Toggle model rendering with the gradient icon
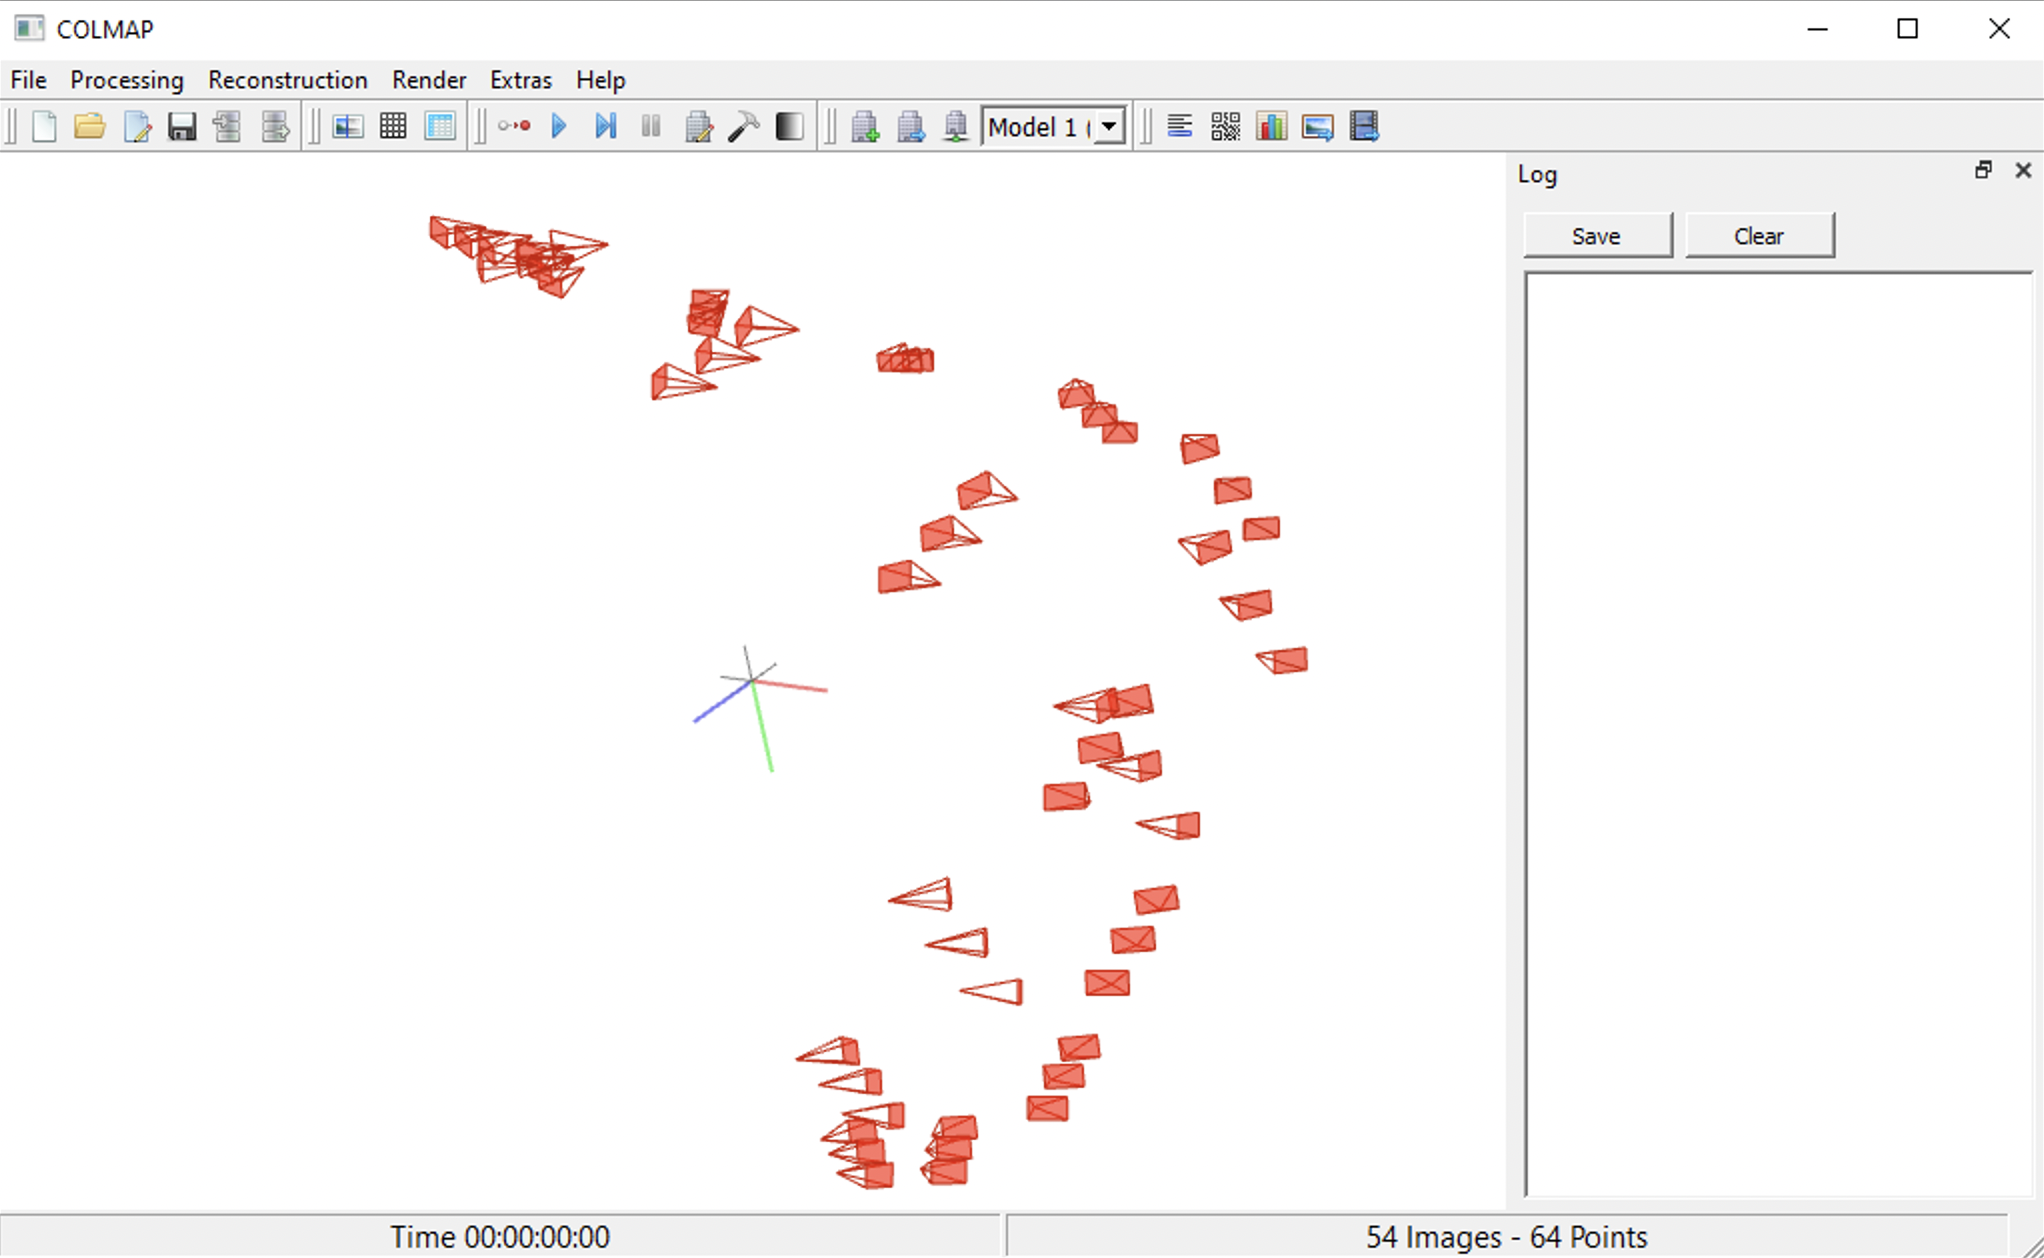This screenshot has height=1258, width=2044. [x=789, y=126]
